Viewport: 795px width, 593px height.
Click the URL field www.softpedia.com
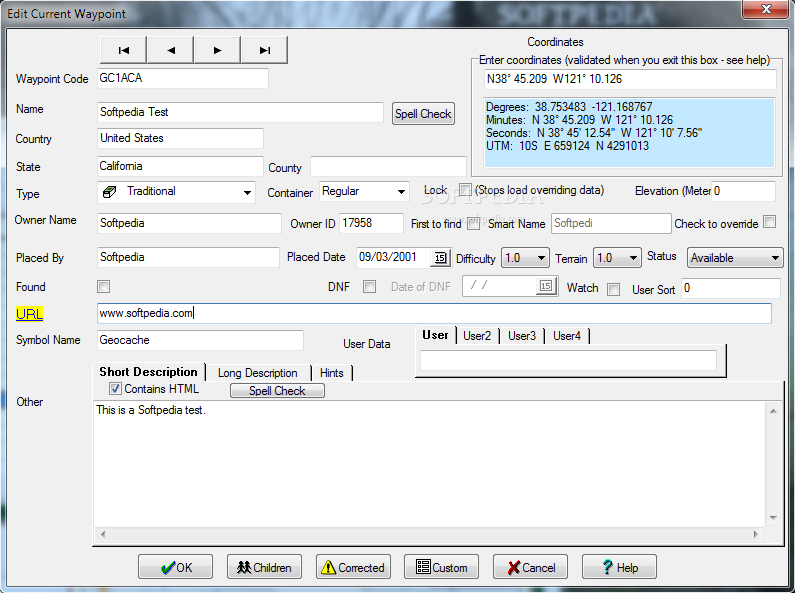pyautogui.click(x=434, y=313)
